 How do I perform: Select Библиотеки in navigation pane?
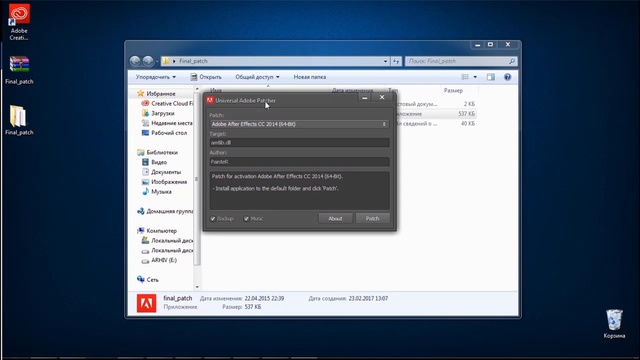(x=158, y=152)
